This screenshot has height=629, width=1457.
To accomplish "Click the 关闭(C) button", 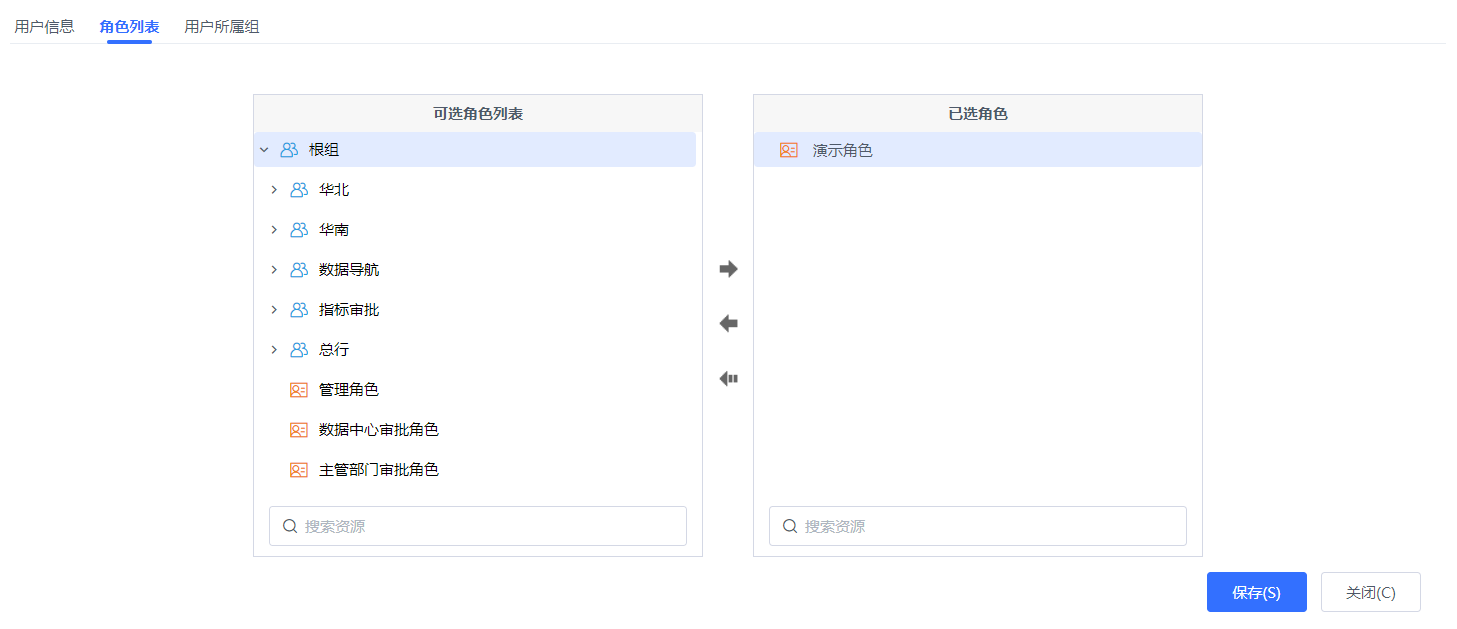I will (1371, 592).
